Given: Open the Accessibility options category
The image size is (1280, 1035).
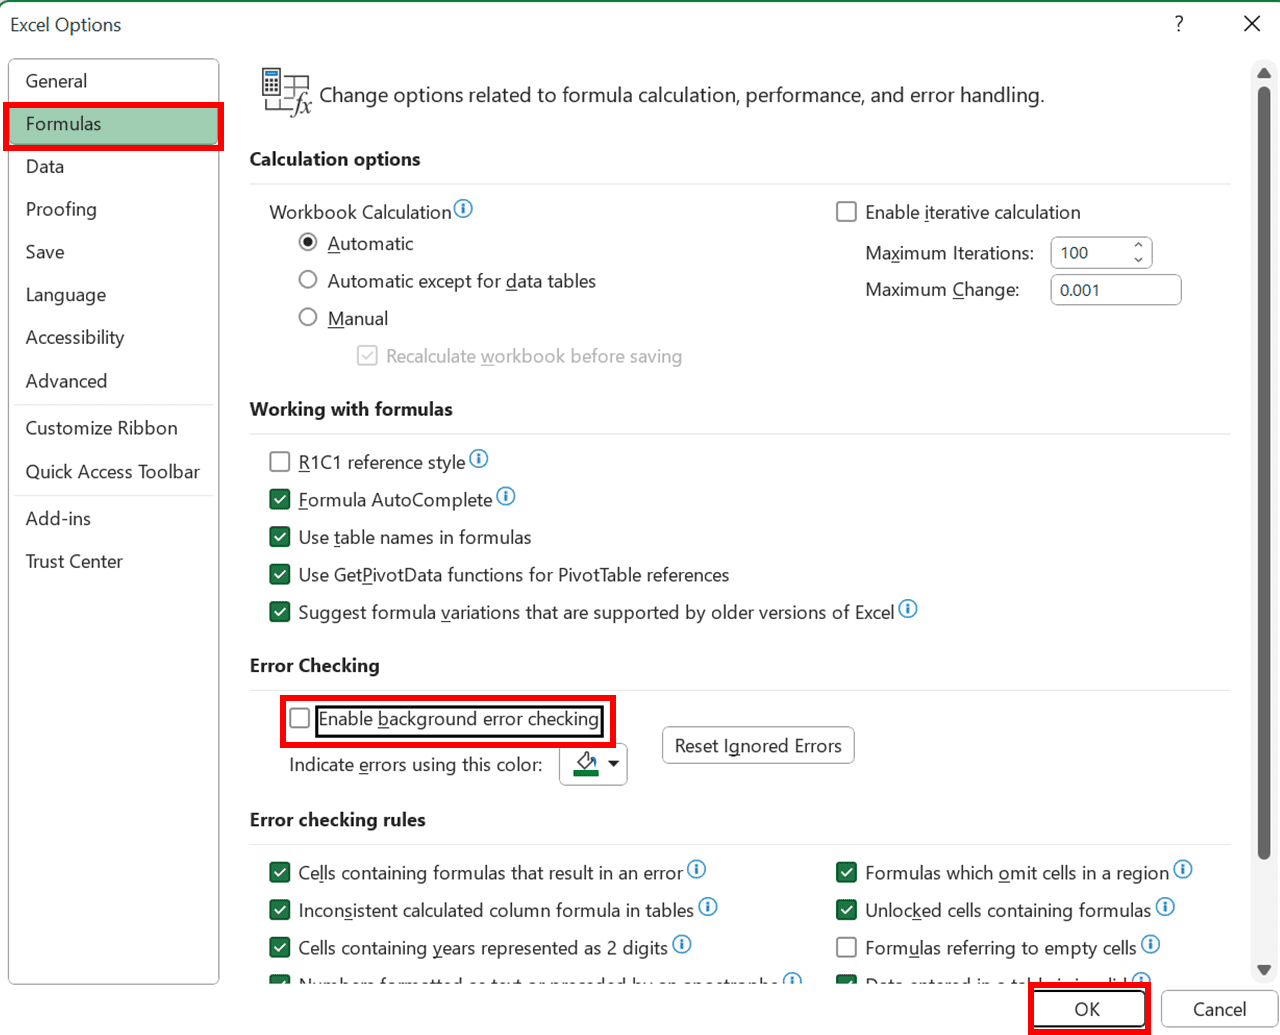Looking at the screenshot, I should point(113,338).
